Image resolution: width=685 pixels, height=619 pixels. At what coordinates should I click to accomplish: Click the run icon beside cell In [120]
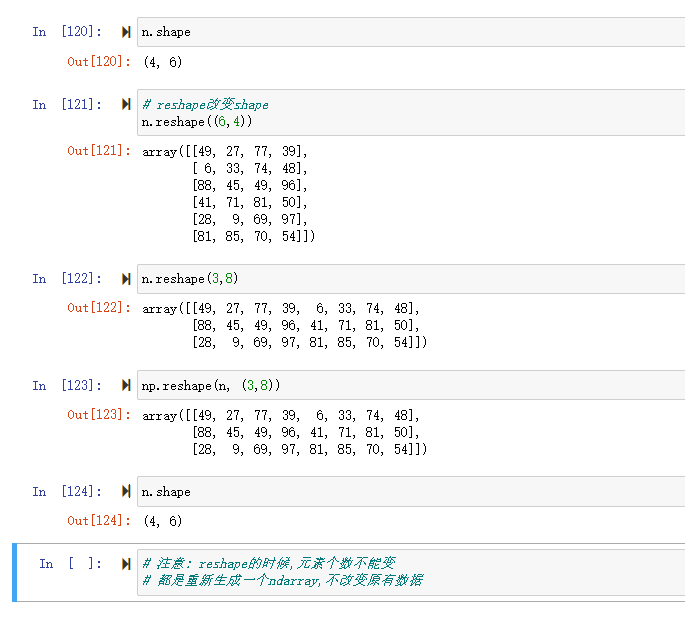[x=126, y=32]
